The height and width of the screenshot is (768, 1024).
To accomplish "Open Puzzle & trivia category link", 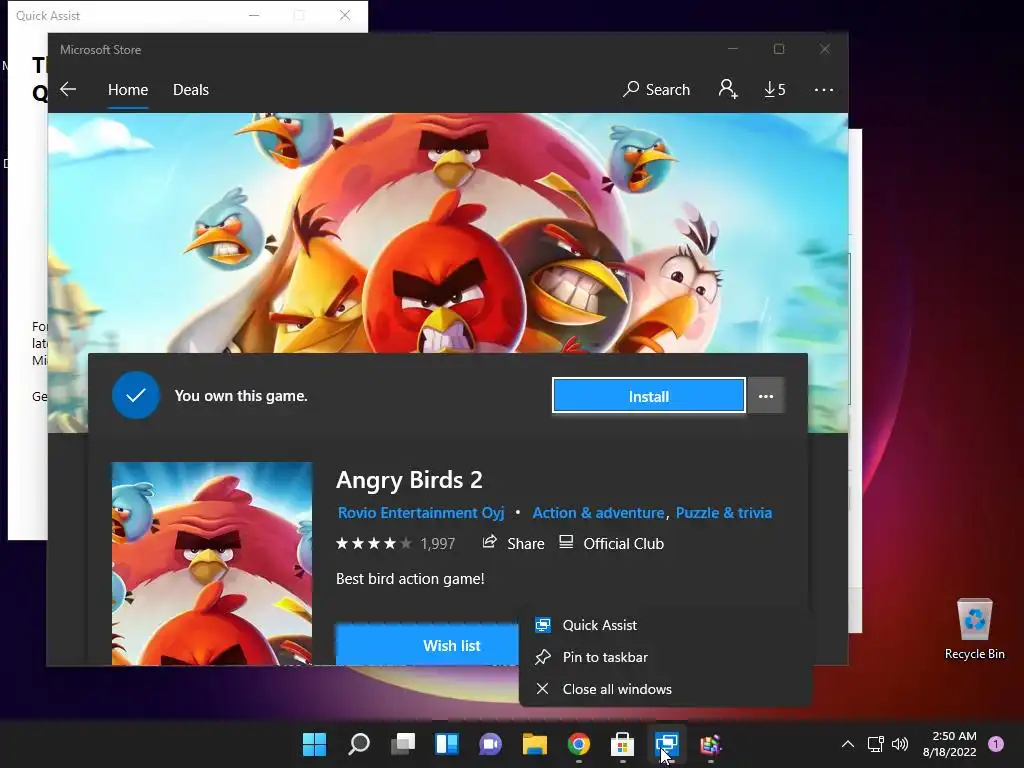I will pyautogui.click(x=724, y=513).
